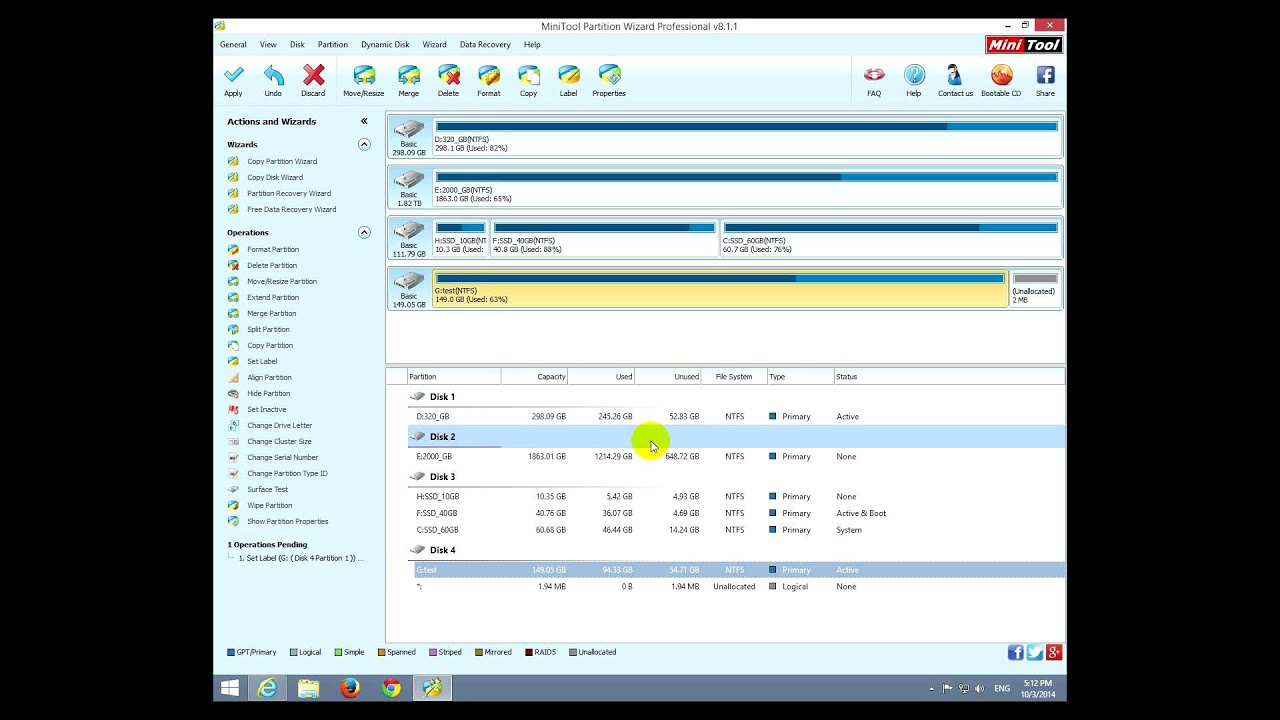This screenshot has width=1280, height=720.
Task: Select the Move/Resize toolbar icon
Action: [364, 75]
